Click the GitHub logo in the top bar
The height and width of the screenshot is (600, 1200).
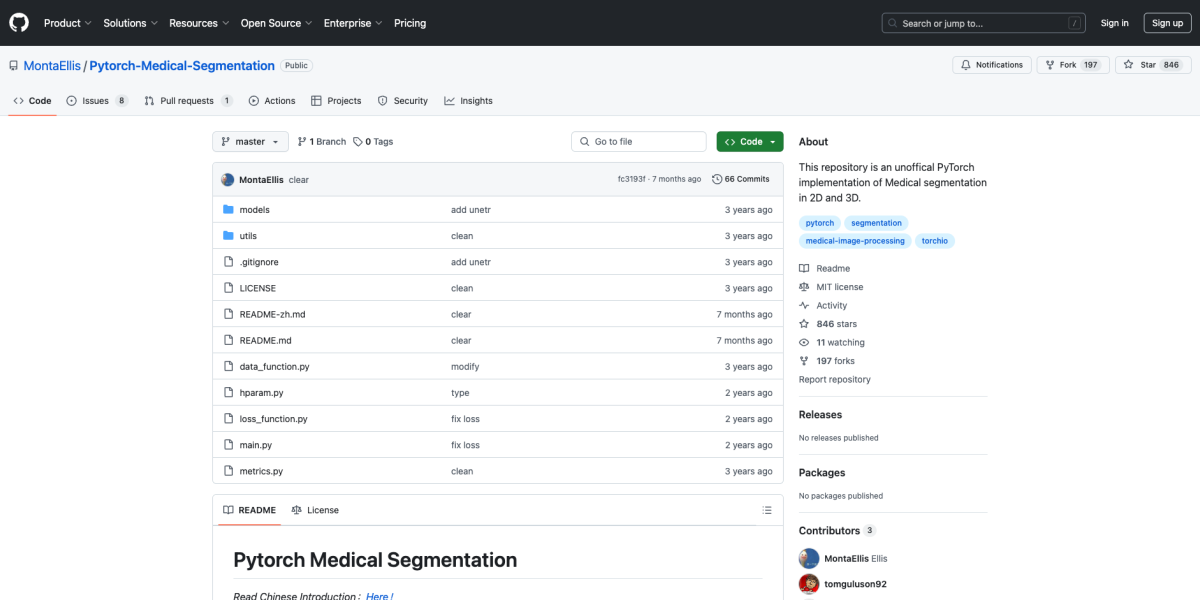coord(18,22)
